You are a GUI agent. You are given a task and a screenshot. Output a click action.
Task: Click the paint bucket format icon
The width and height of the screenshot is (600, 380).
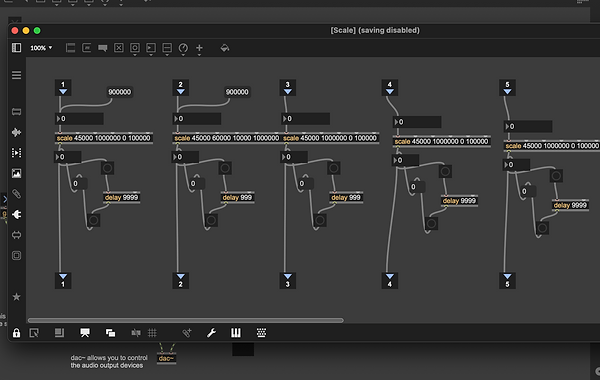click(225, 48)
